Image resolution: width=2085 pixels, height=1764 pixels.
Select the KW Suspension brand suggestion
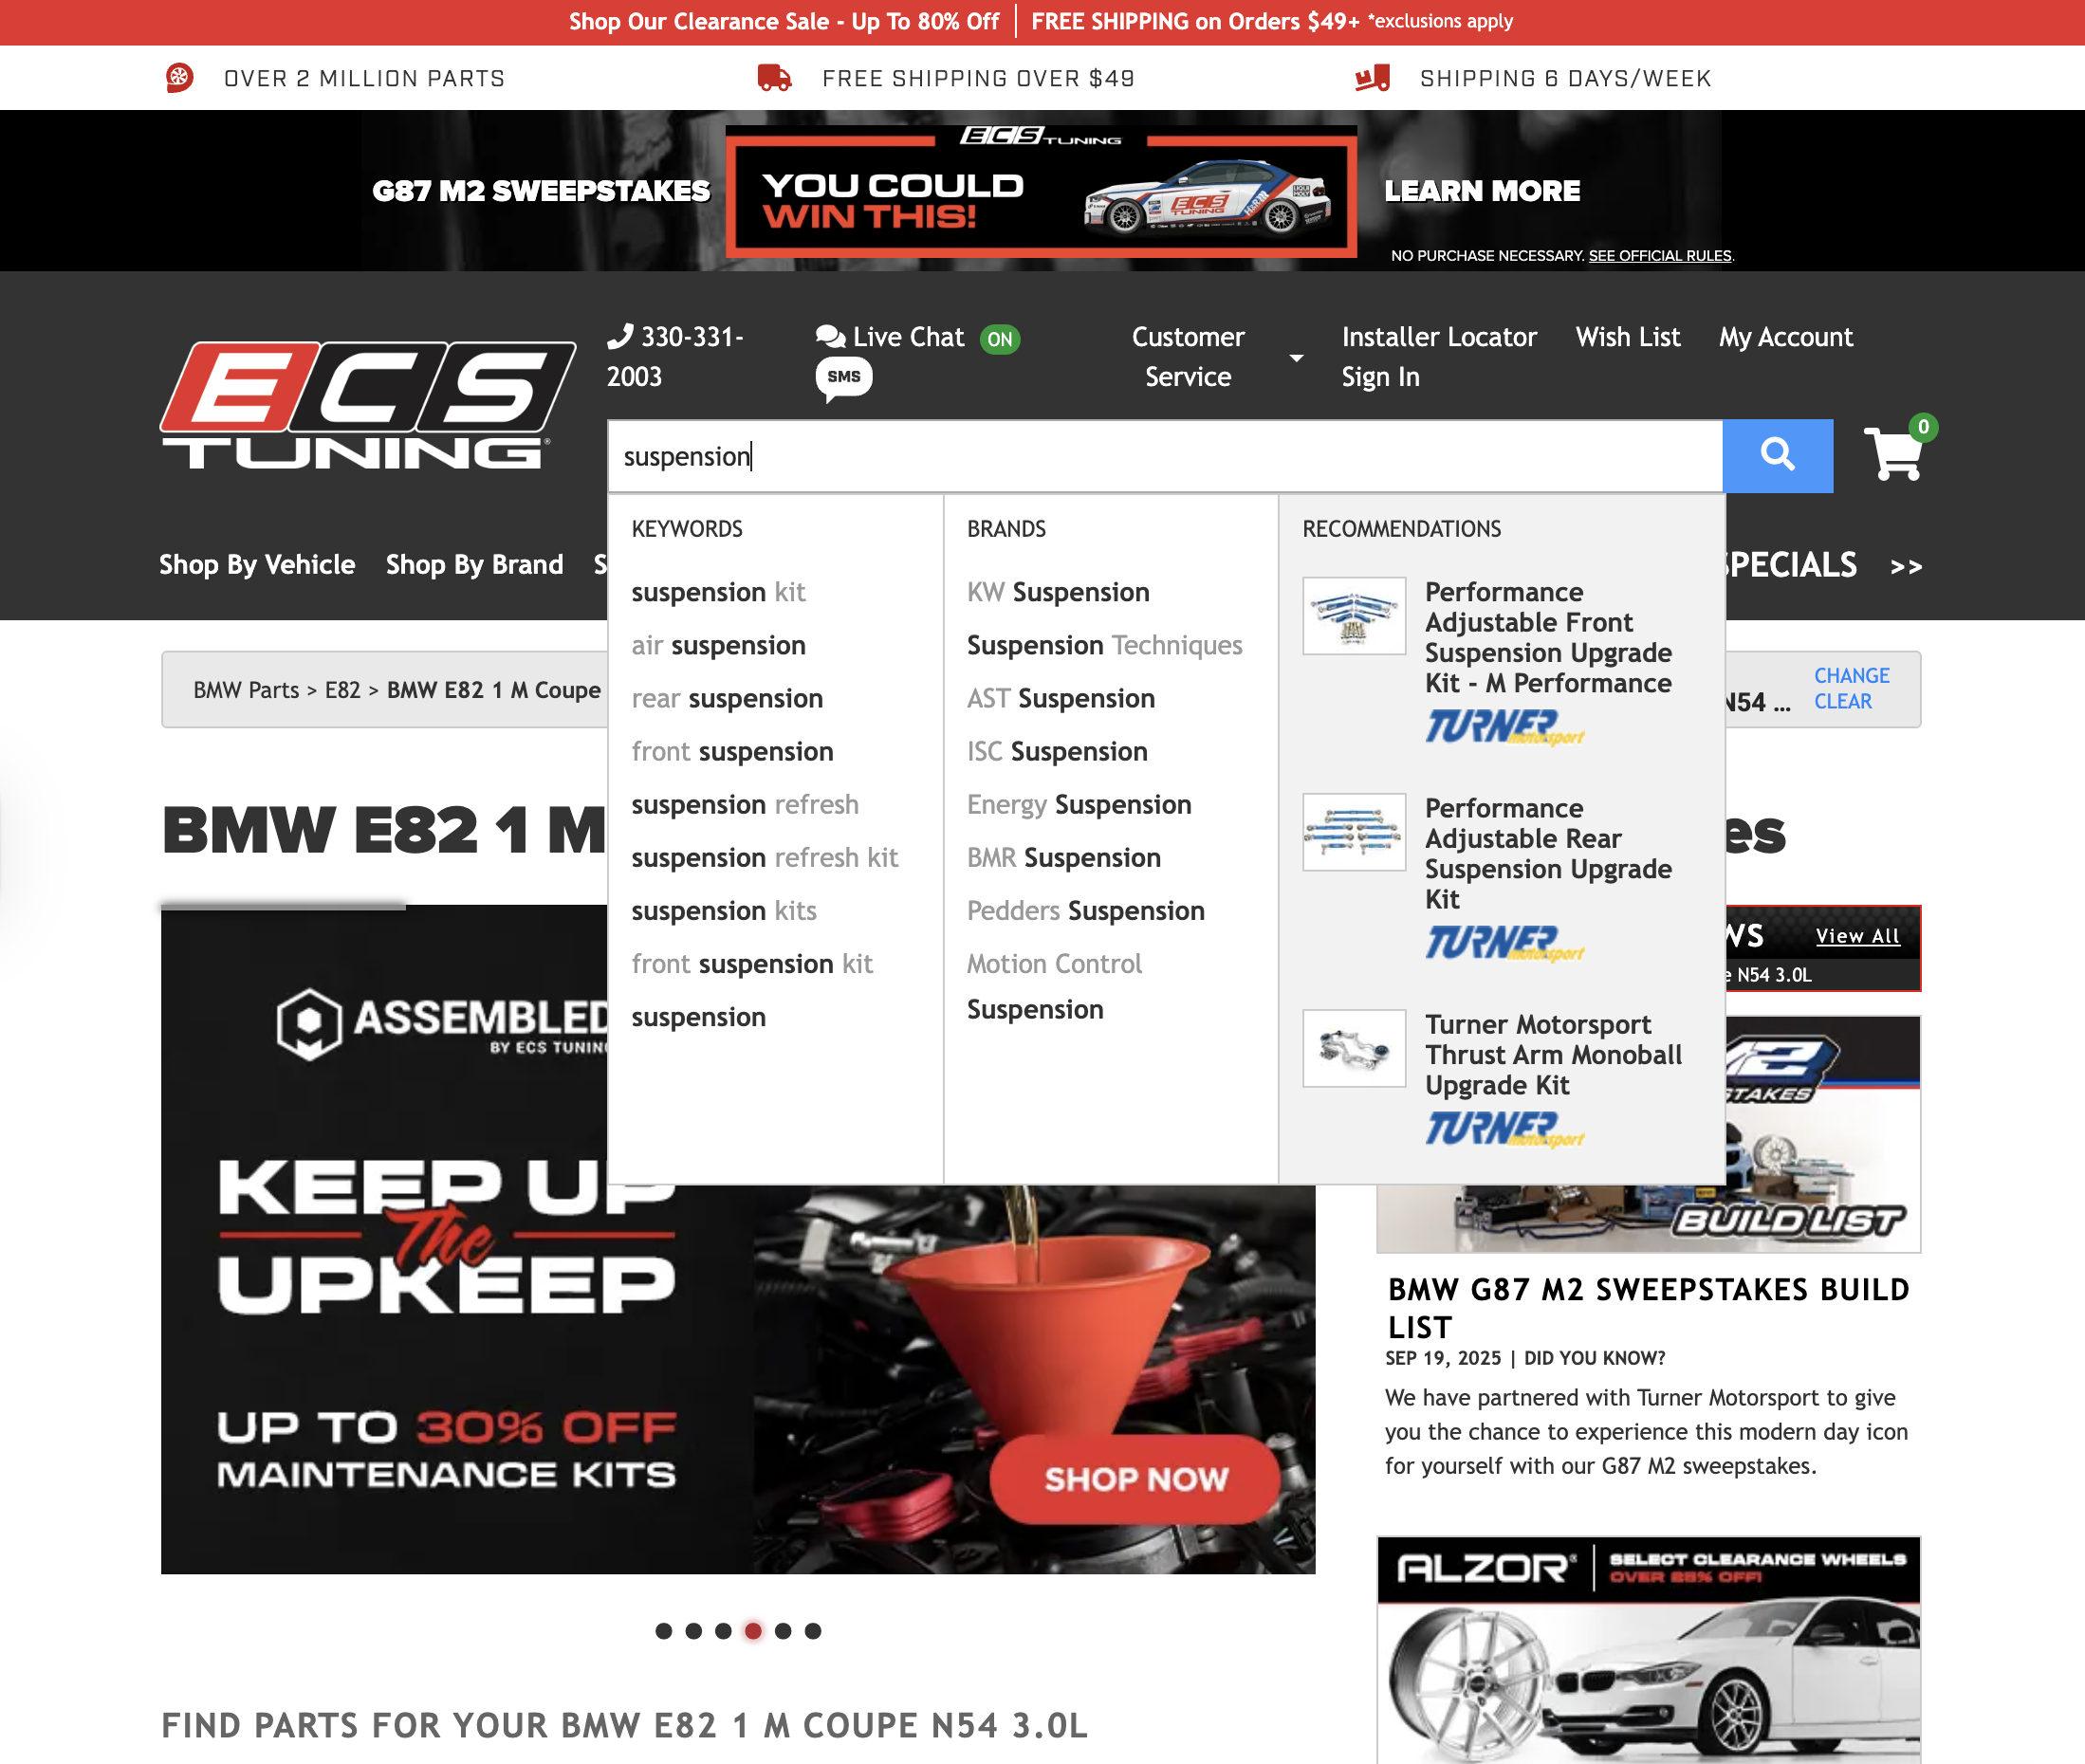pos(1057,592)
